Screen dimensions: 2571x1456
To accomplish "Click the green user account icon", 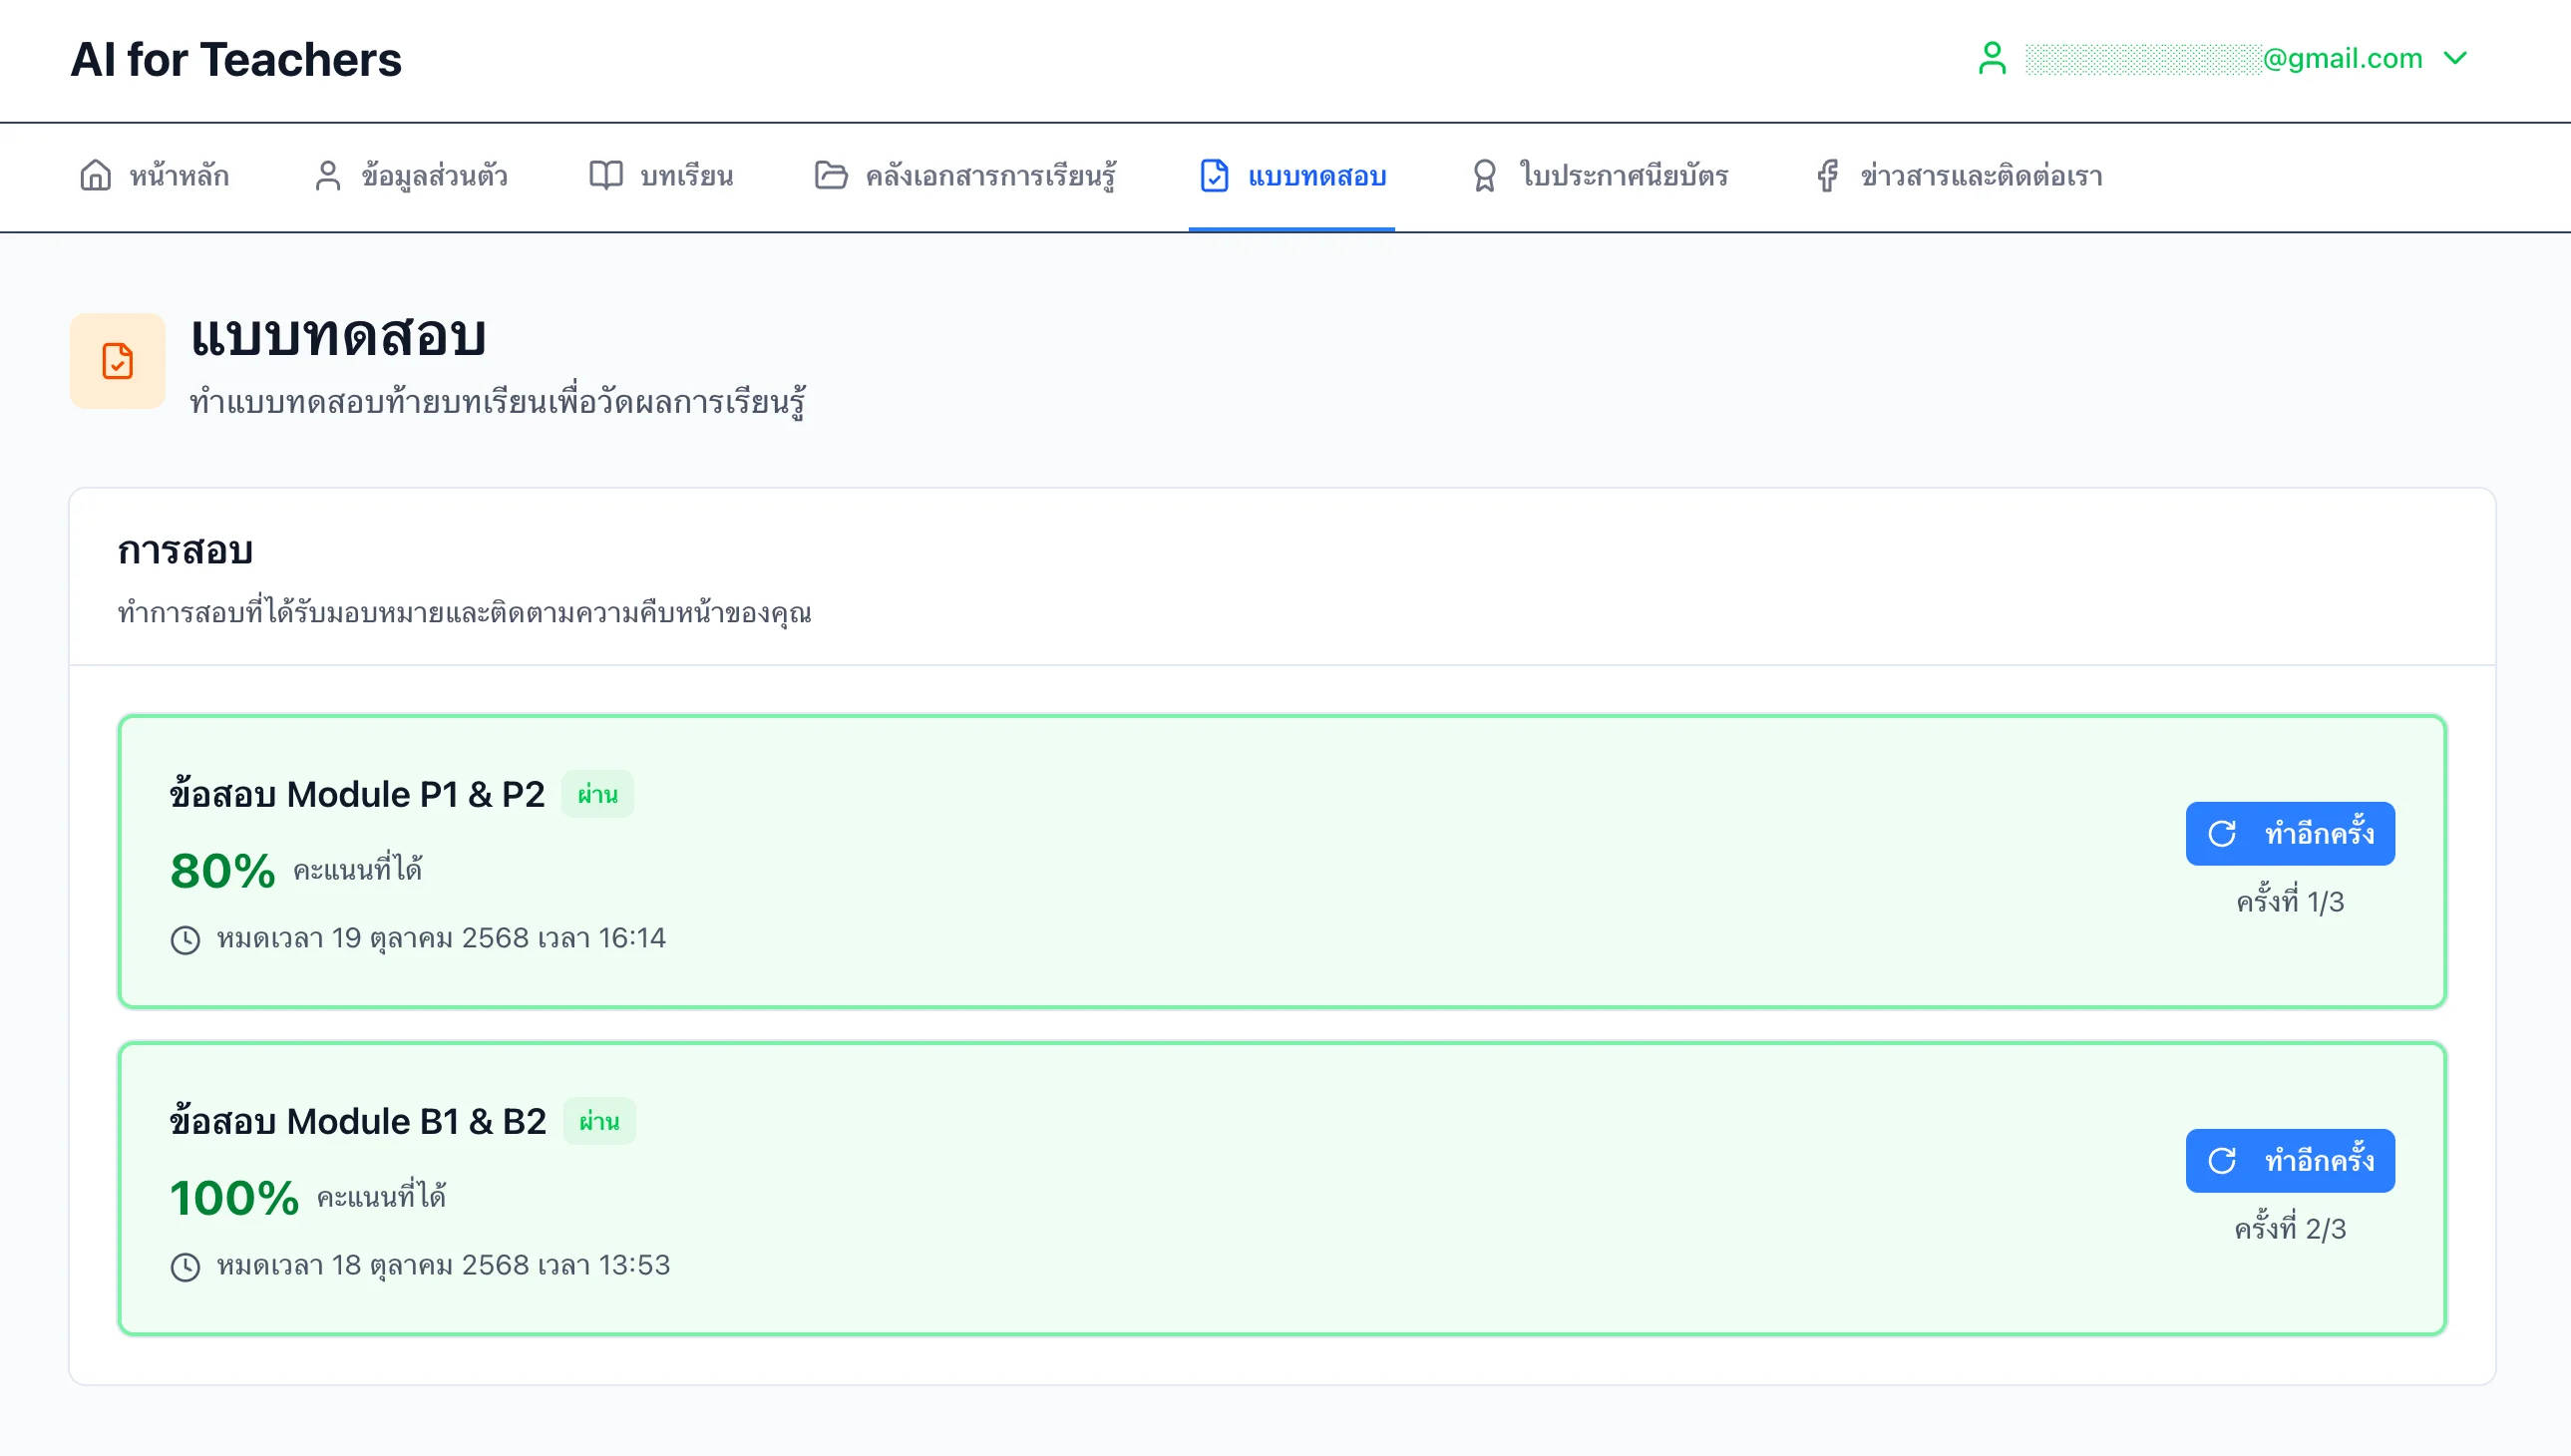I will [1991, 58].
